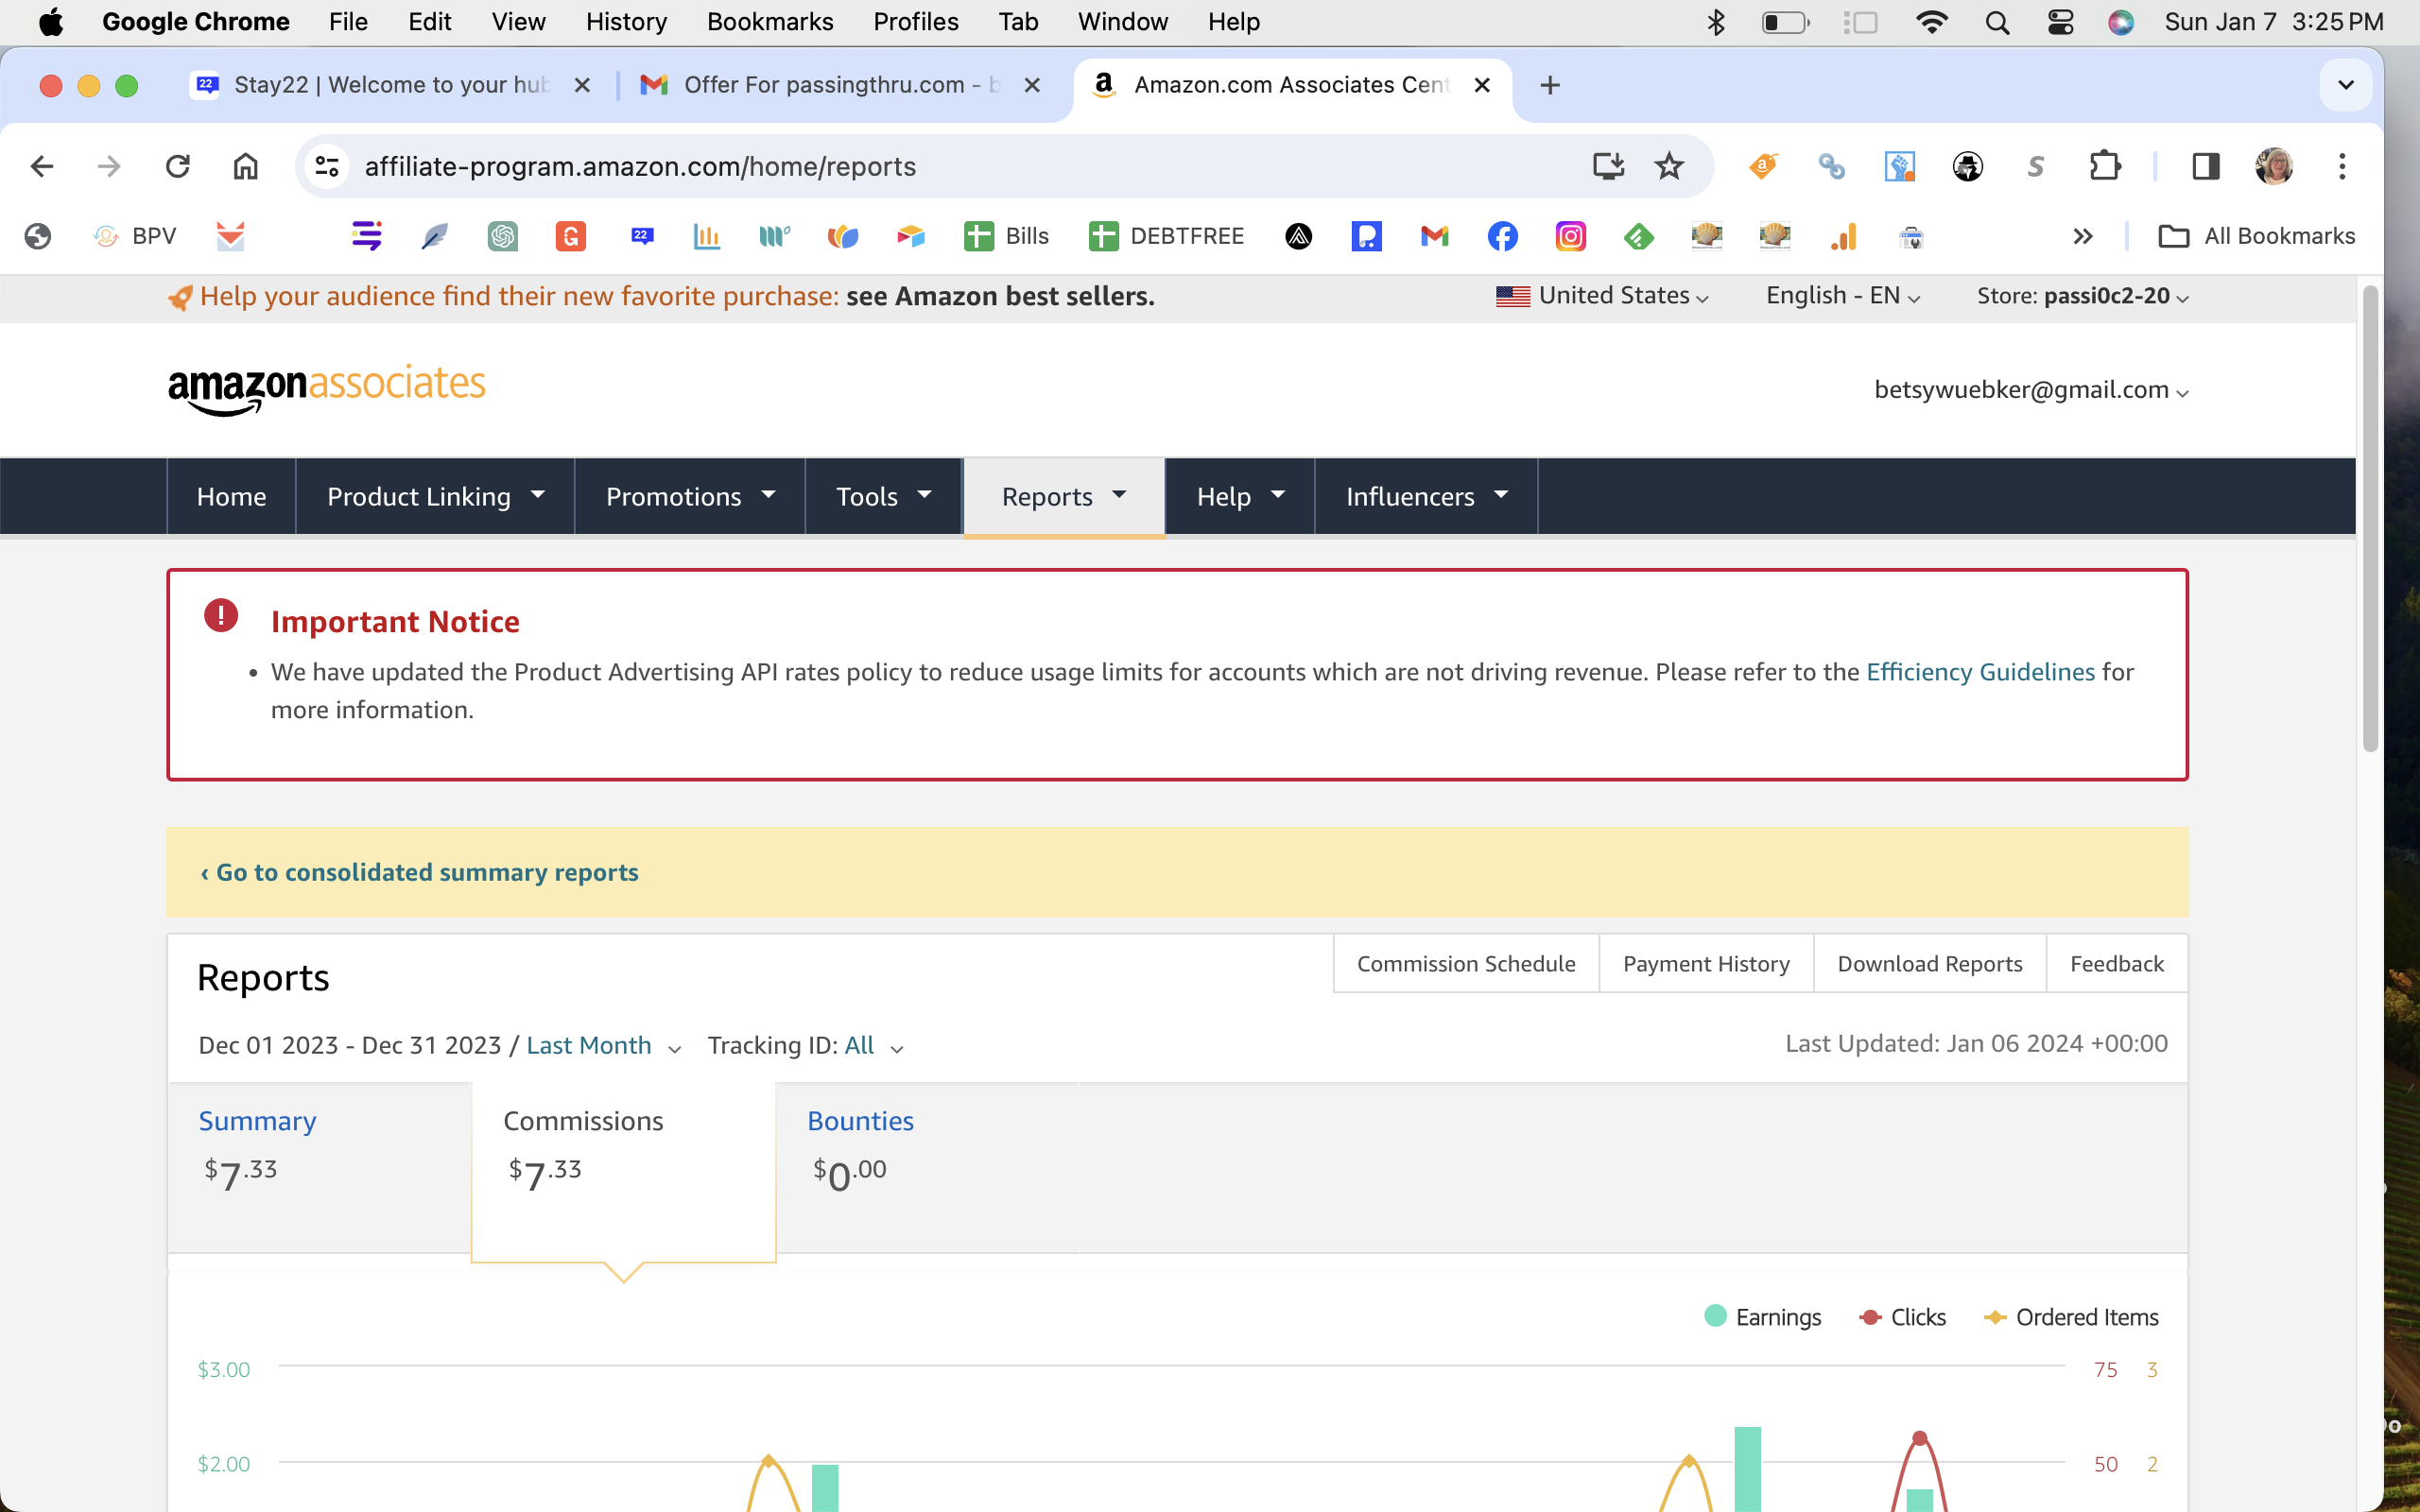
Task: Go to the browser home page
Action: [246, 166]
